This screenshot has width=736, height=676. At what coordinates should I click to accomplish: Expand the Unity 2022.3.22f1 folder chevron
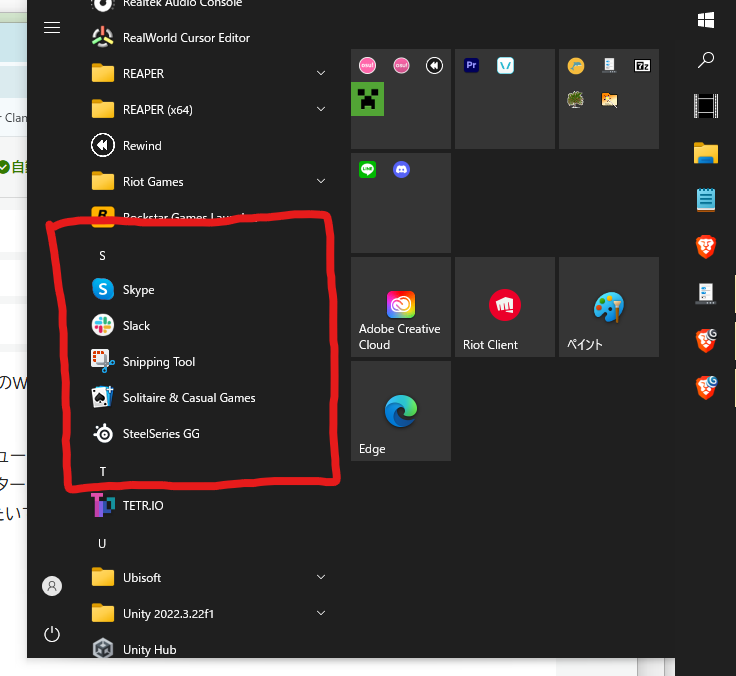click(x=321, y=613)
